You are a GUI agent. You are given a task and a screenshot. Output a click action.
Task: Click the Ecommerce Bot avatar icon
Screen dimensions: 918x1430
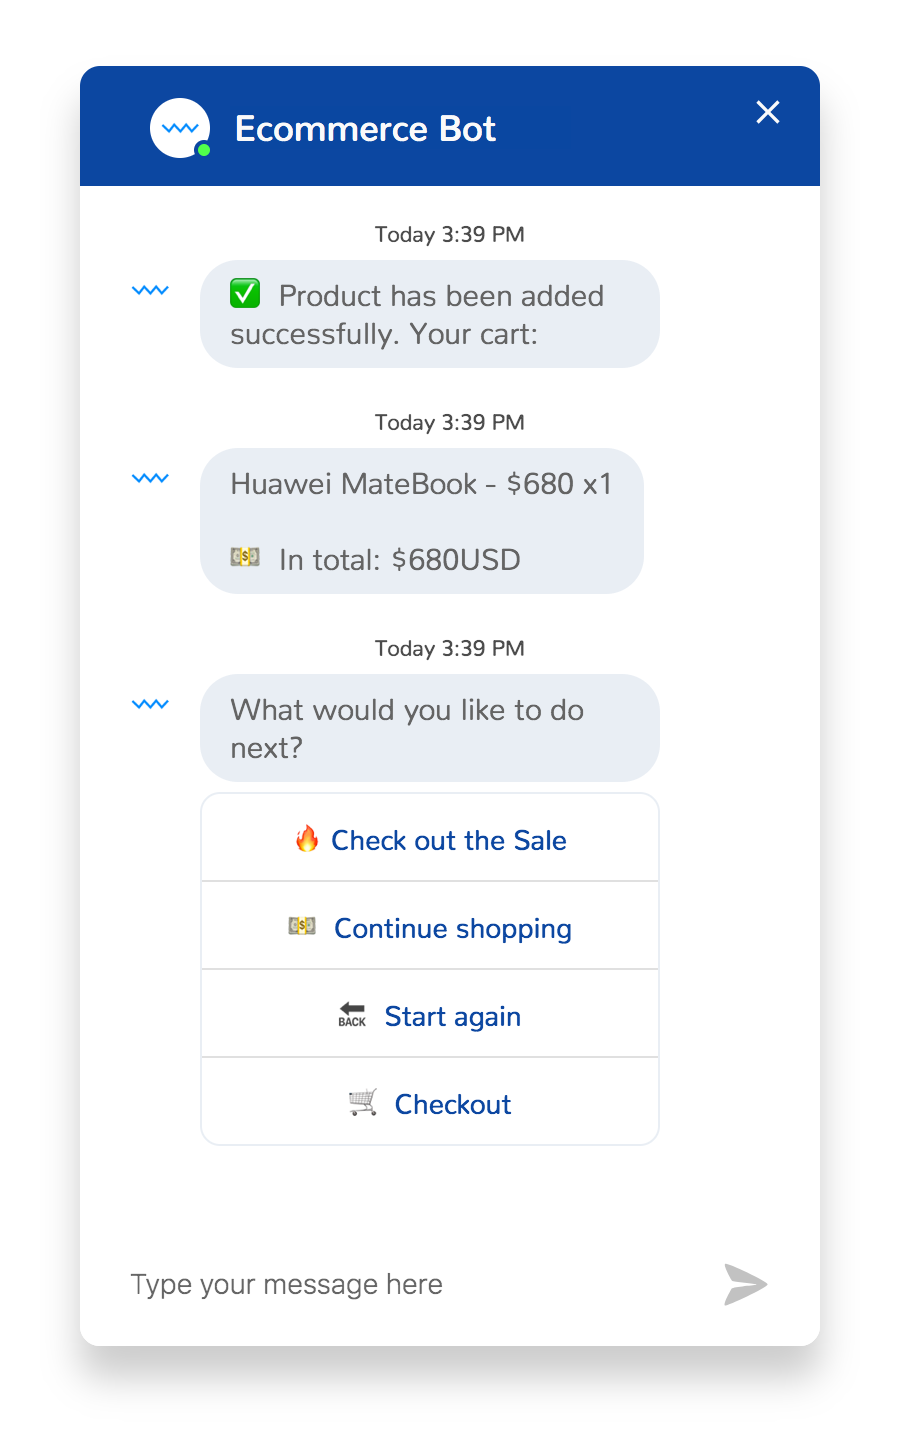click(x=180, y=127)
